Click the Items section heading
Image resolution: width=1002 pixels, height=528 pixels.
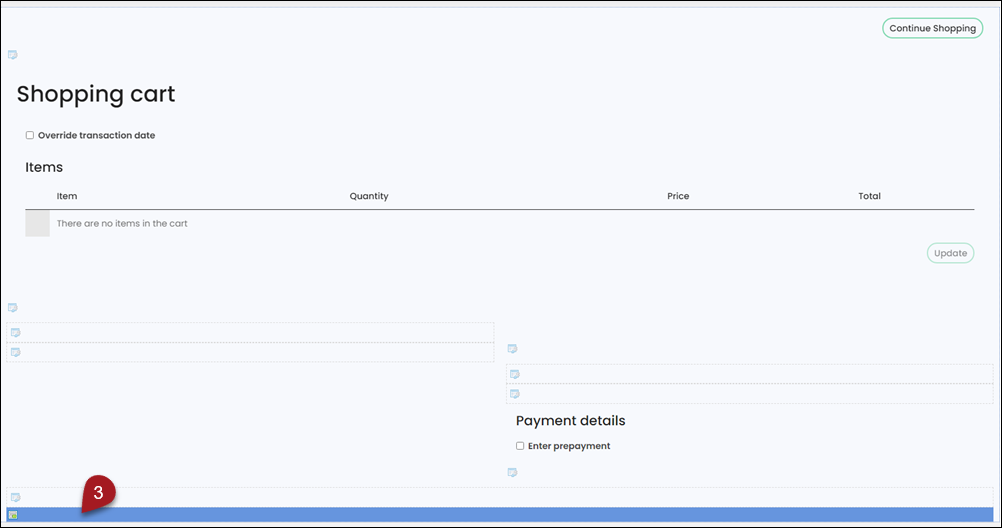pyautogui.click(x=44, y=167)
